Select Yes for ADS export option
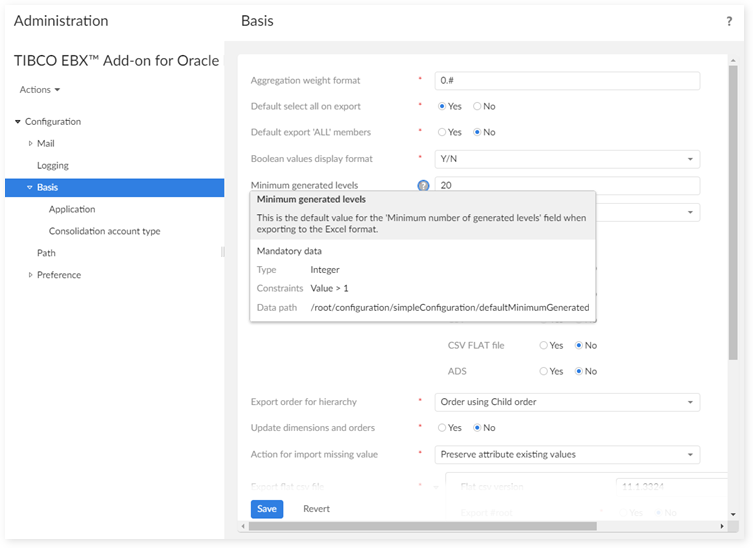 point(544,371)
